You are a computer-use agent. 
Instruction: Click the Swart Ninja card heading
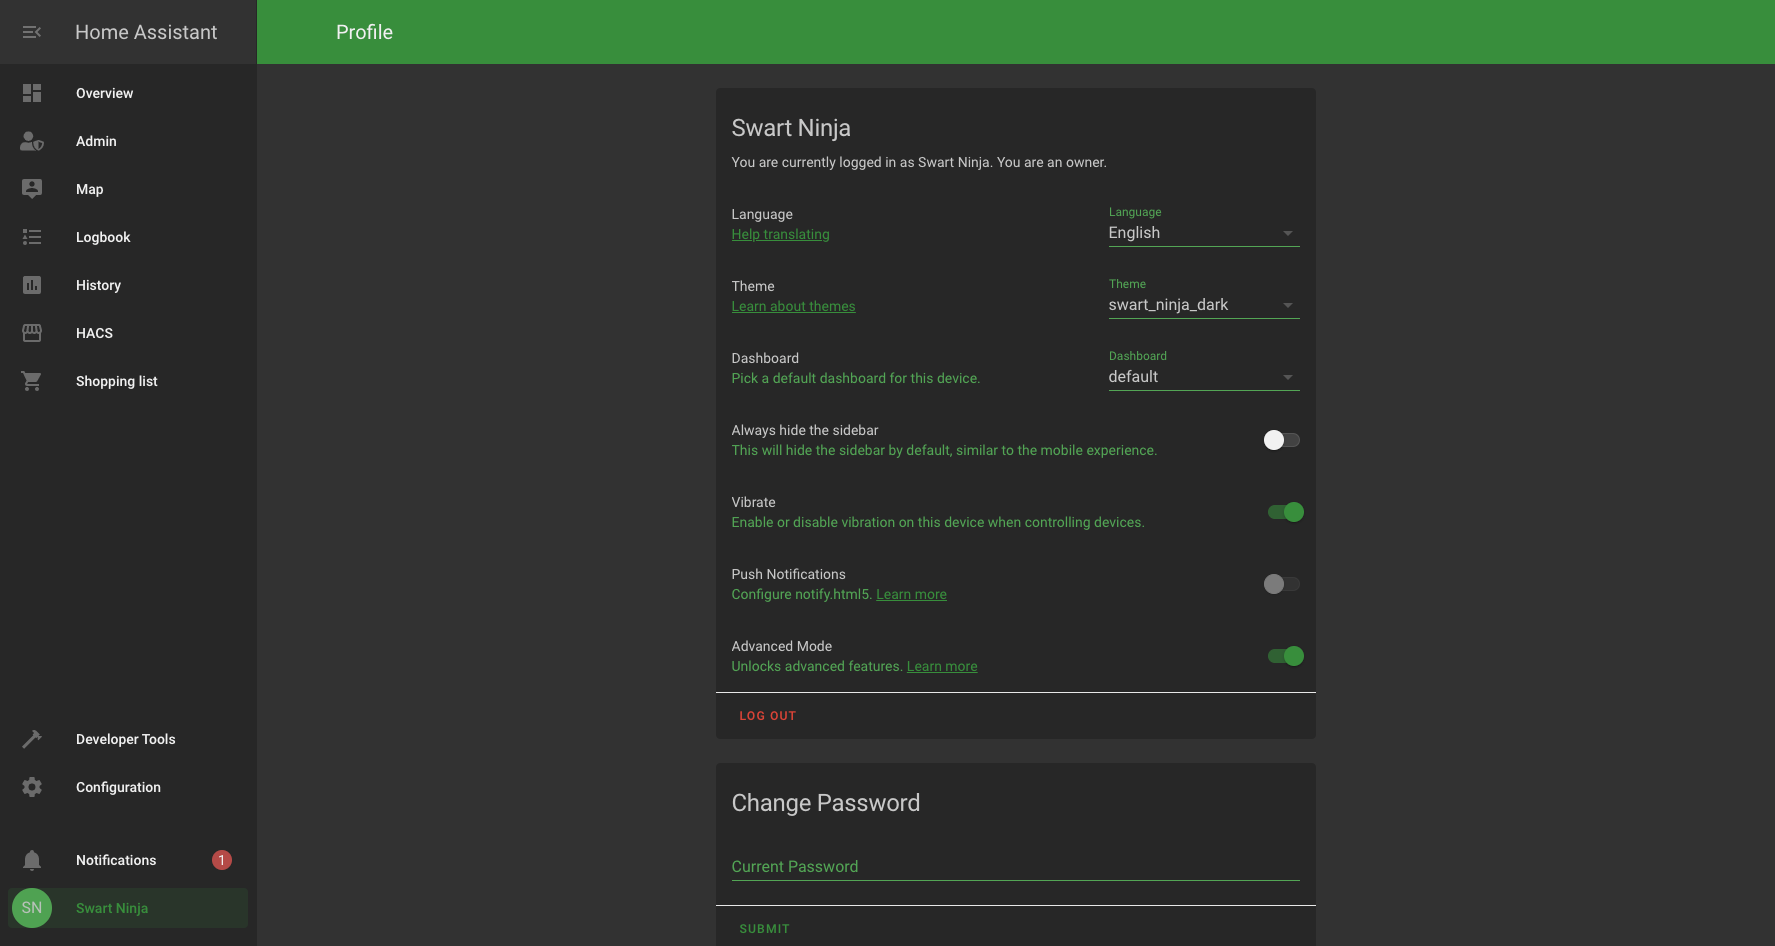pyautogui.click(x=791, y=128)
